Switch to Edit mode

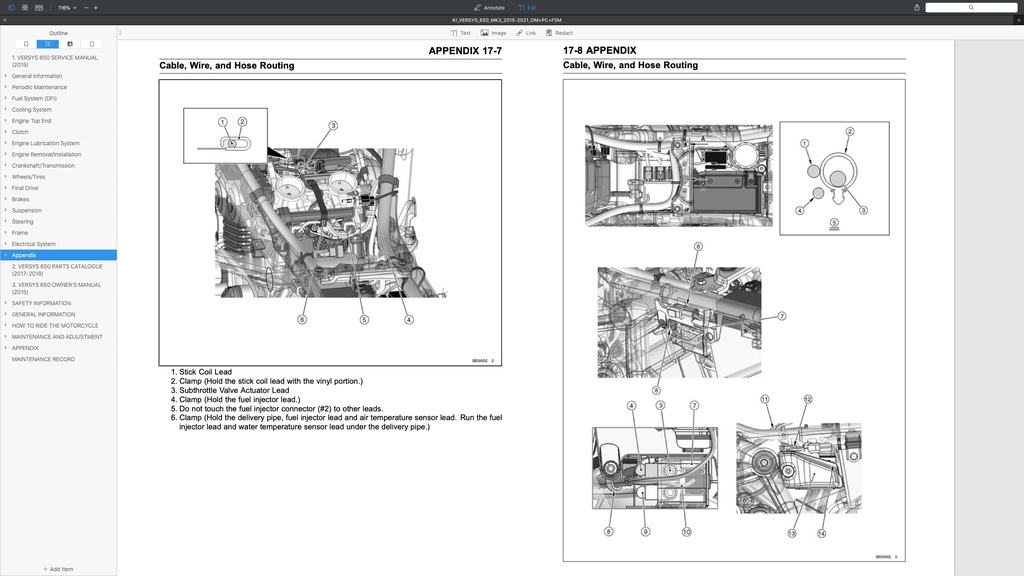click(x=527, y=8)
